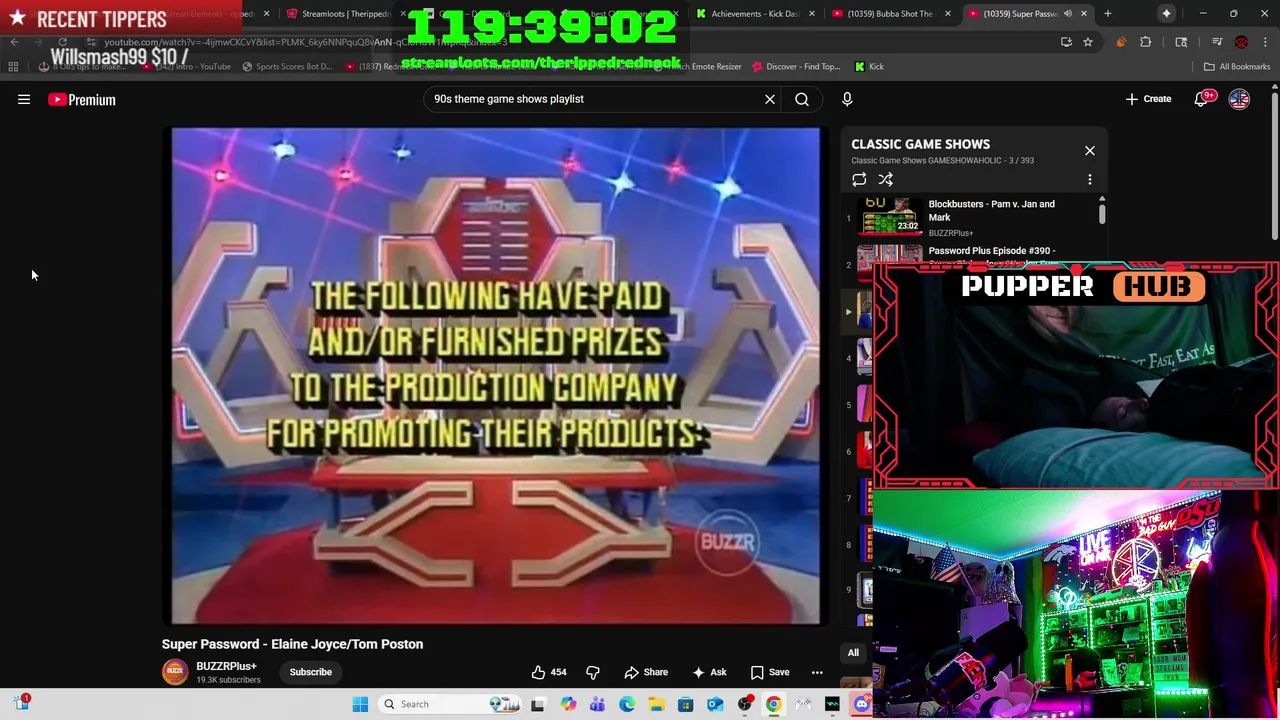The width and height of the screenshot is (1280, 720).
Task: Open the Chrome apps grid shortcut
Action: [x=13, y=66]
